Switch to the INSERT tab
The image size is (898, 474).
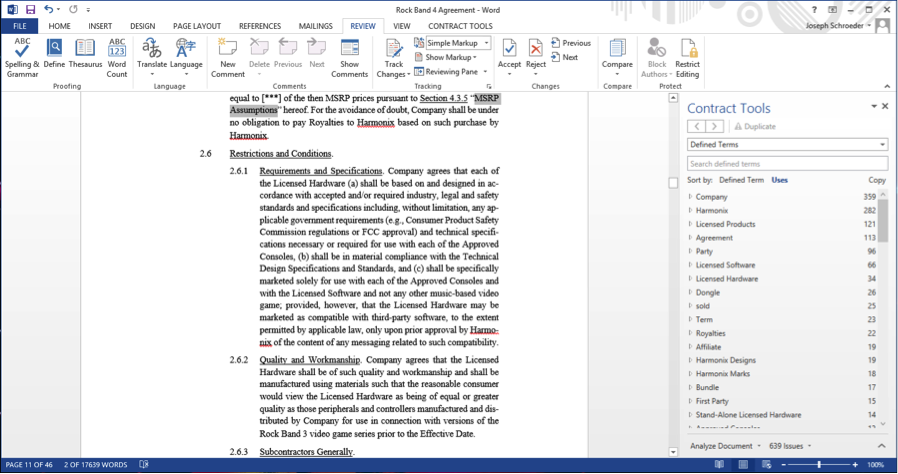click(100, 26)
